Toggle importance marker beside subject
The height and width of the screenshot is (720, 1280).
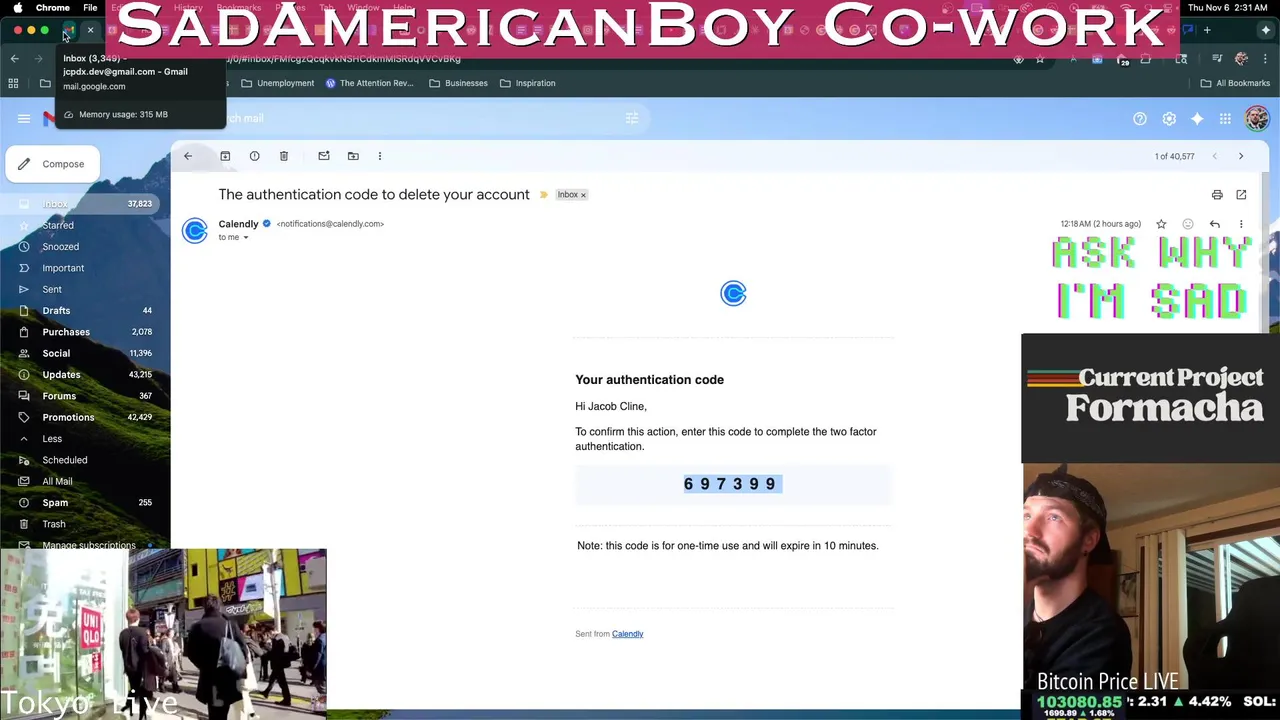pyautogui.click(x=544, y=195)
